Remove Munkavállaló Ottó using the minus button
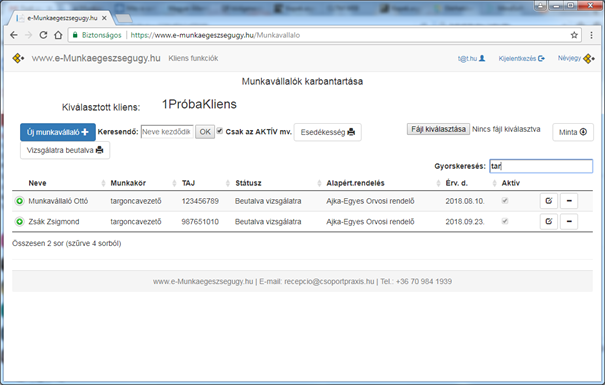The height and width of the screenshot is (385, 605). point(569,201)
